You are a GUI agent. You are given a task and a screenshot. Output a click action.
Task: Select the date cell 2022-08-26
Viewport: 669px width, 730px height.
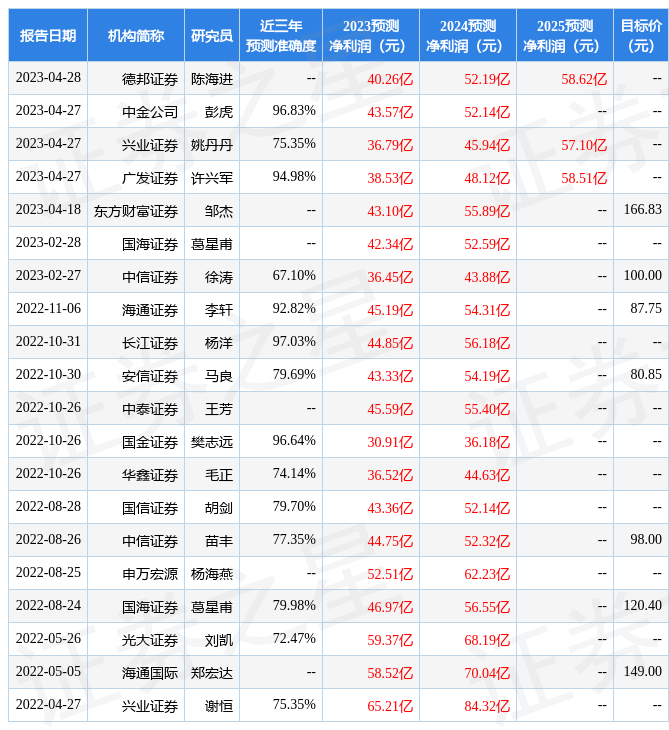[48, 540]
